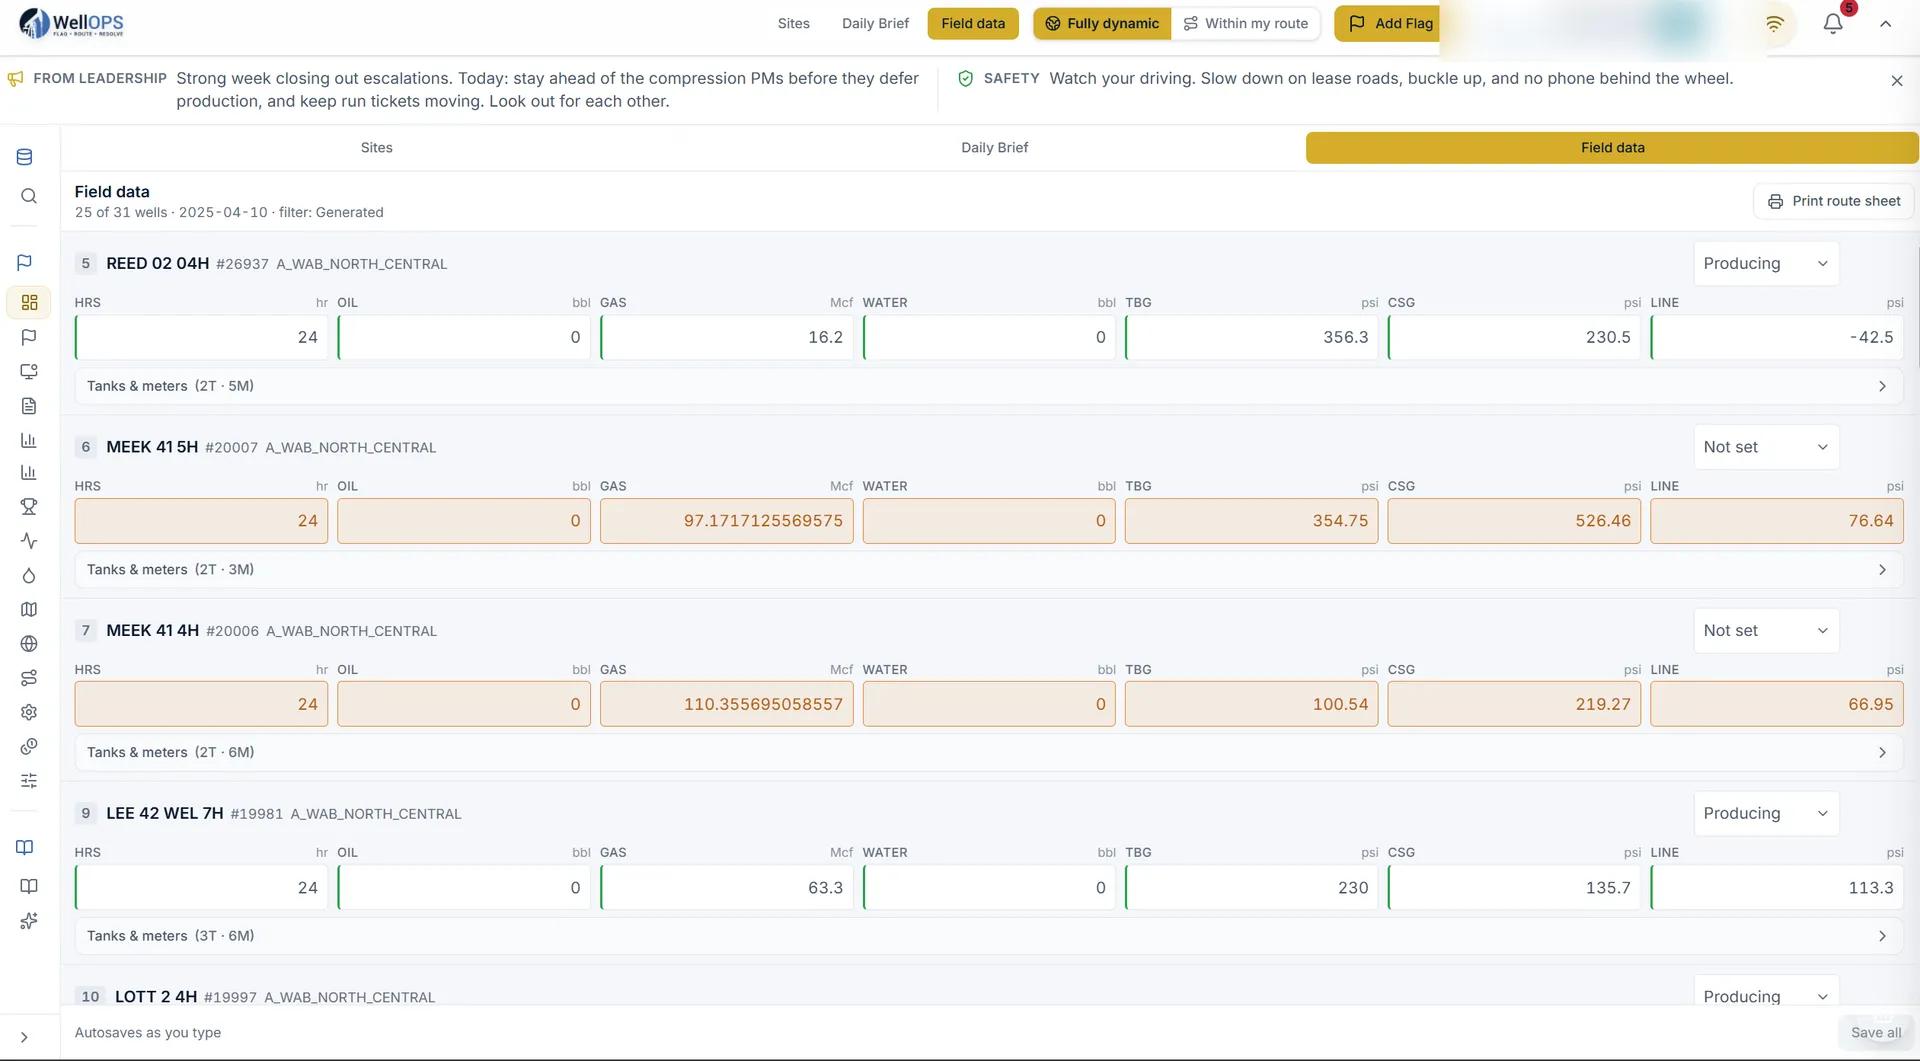Open the sparkles AI sidebar icon
The width and height of the screenshot is (1920, 1061).
(29, 921)
